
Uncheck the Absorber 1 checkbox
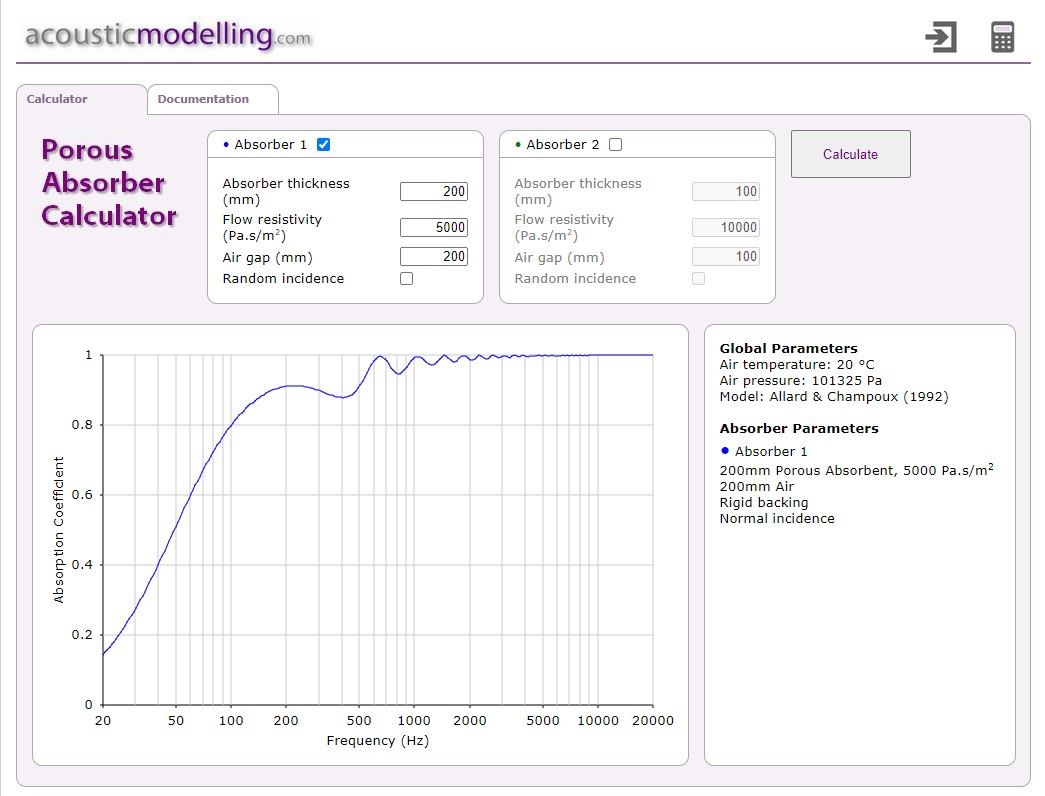323,144
